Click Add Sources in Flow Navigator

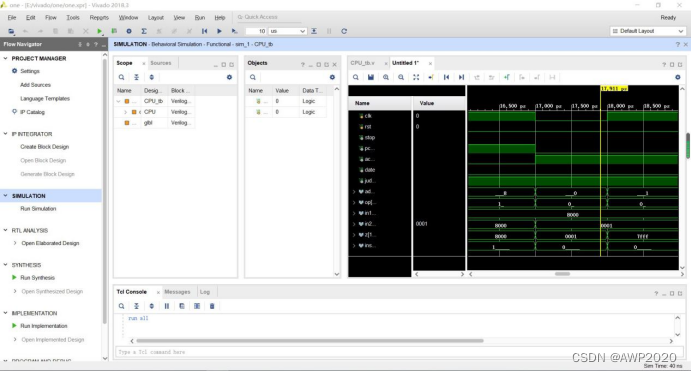(35, 85)
